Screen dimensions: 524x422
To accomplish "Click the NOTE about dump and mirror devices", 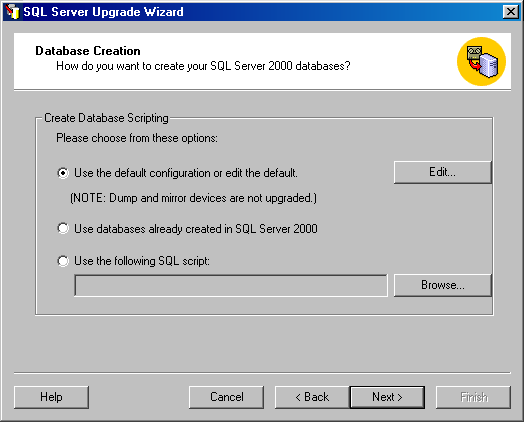I will click(x=193, y=198).
